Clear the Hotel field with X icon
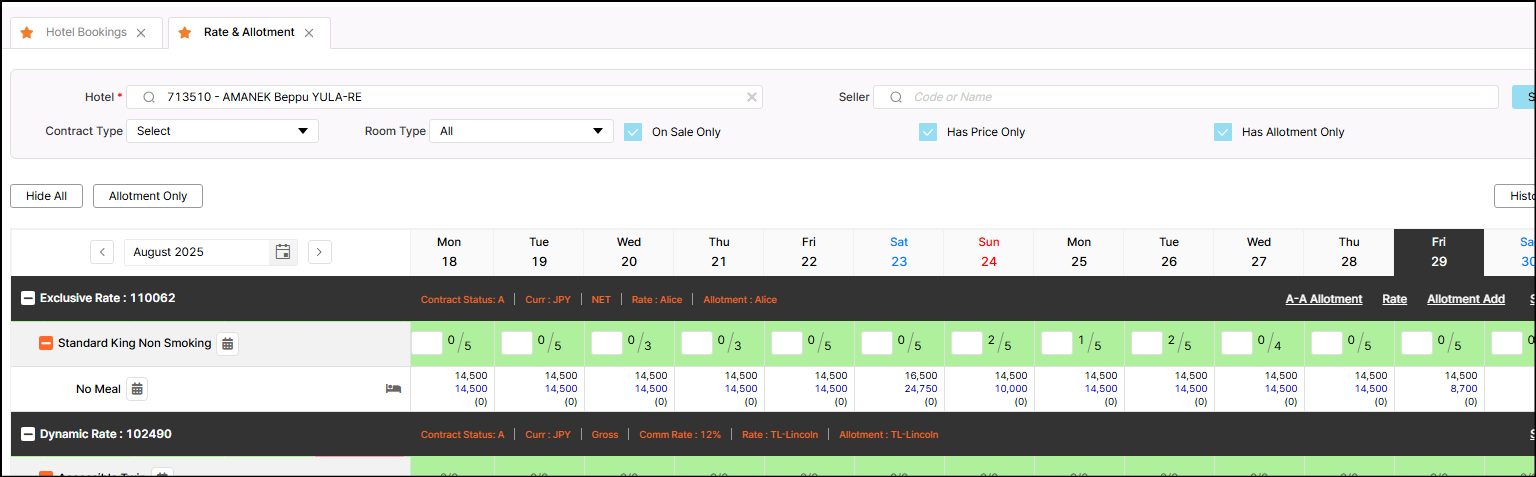This screenshot has height=477, width=1536. click(x=752, y=97)
